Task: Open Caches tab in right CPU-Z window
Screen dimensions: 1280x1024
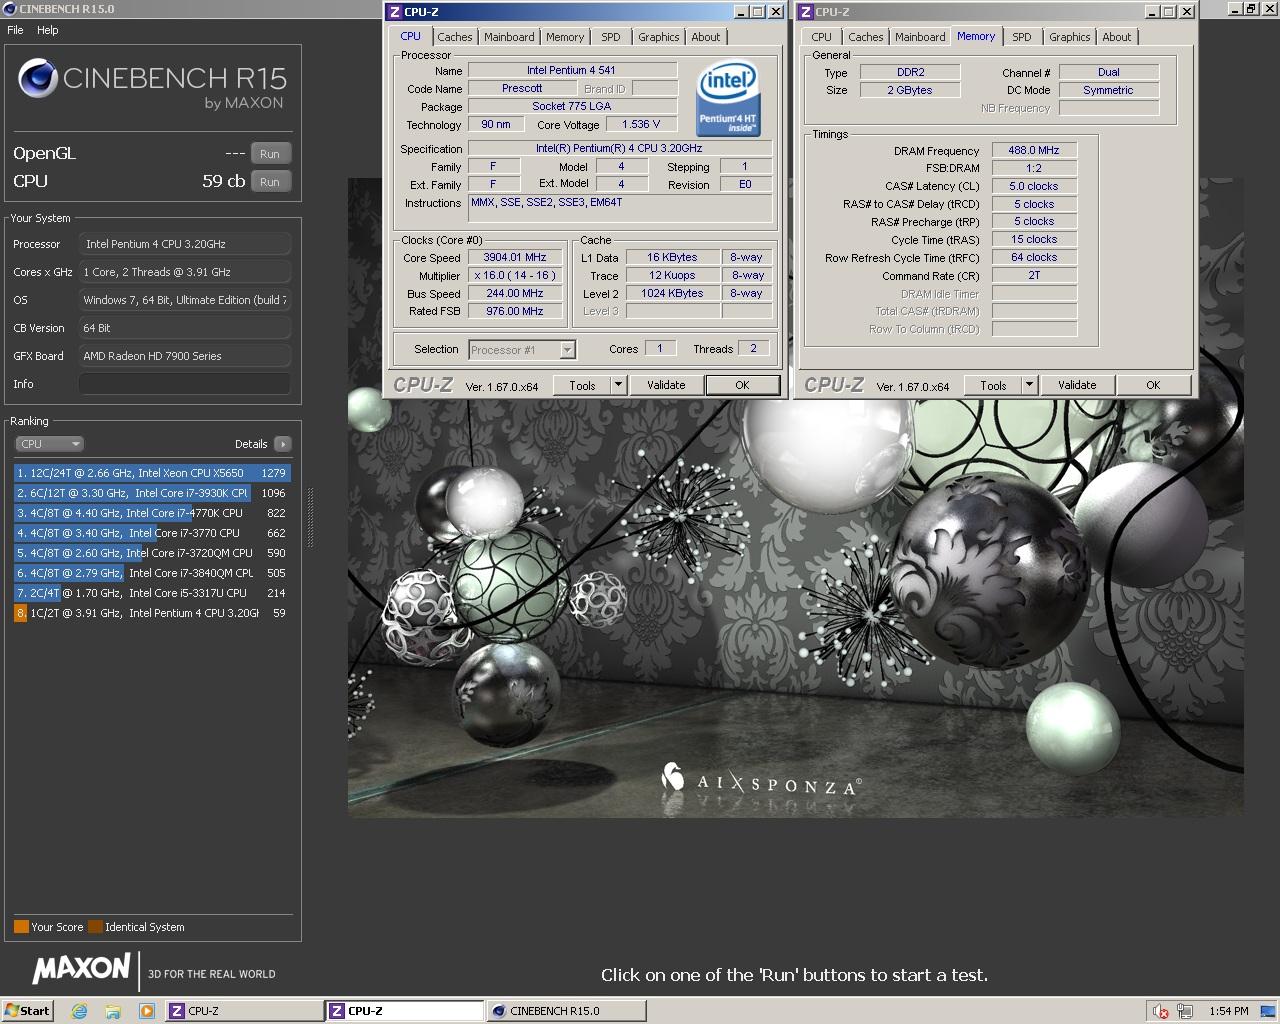Action: tap(866, 37)
